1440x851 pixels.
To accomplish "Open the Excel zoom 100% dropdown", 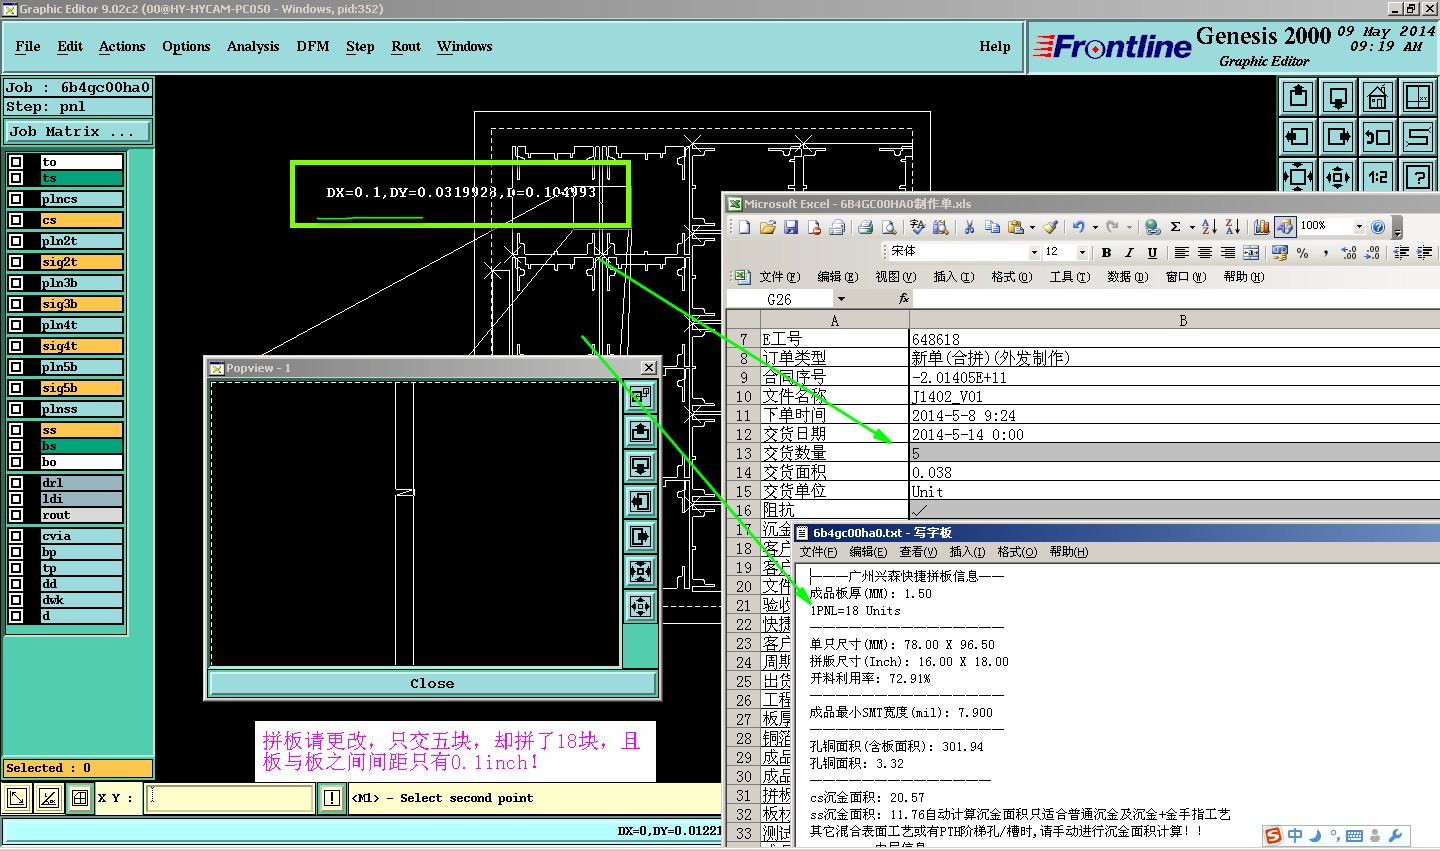I will tap(1359, 227).
